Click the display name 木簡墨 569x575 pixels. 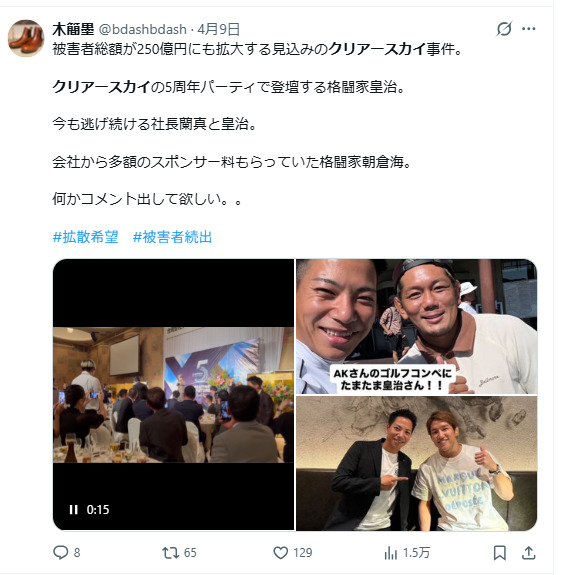(73, 29)
